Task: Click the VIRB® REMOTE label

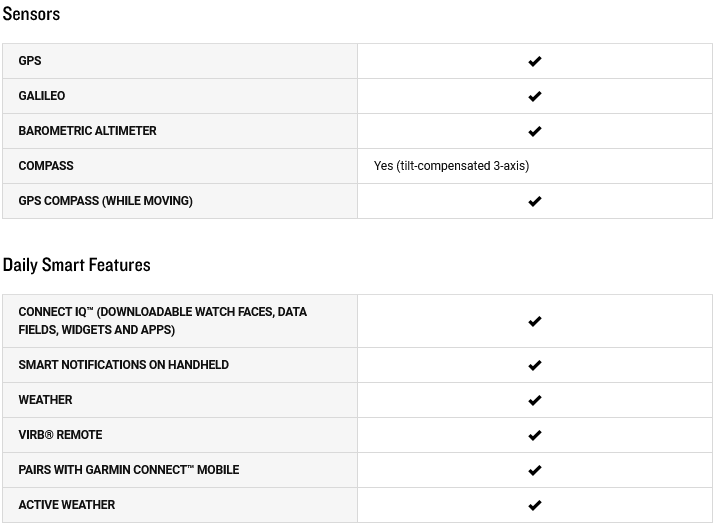Action: (60, 435)
